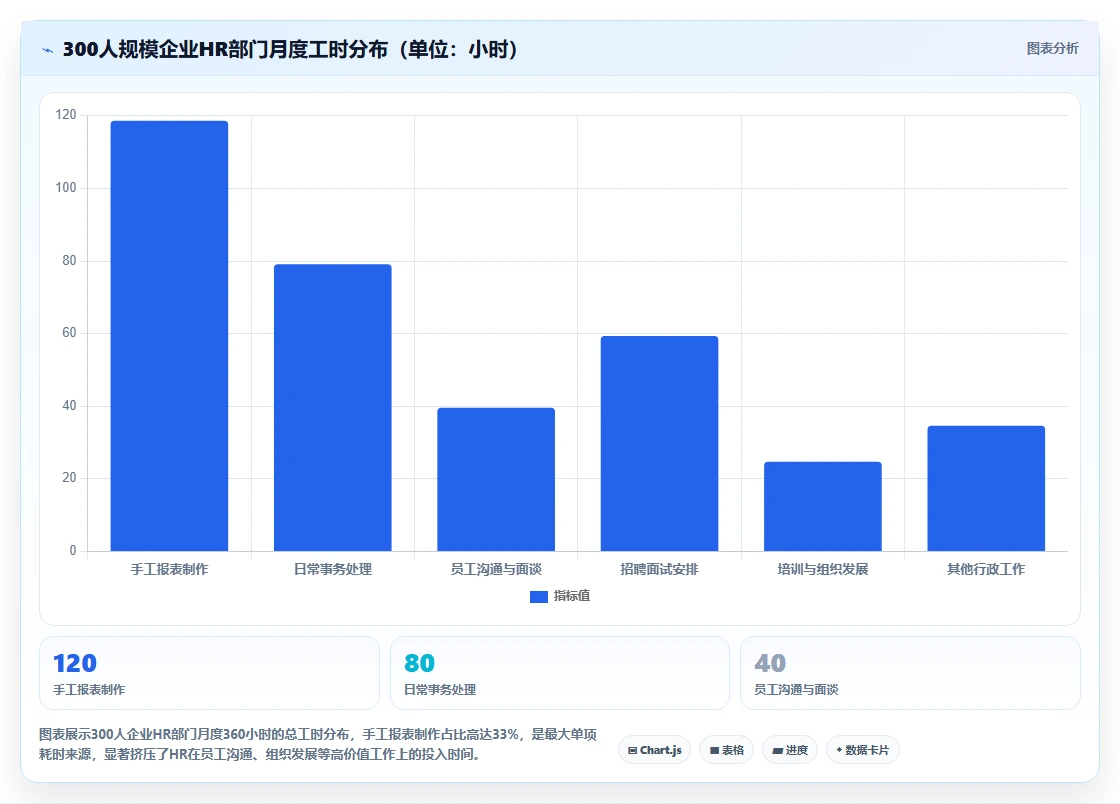
Task: Select the 40 员工沟通与面谈 data card
Action: (x=910, y=673)
